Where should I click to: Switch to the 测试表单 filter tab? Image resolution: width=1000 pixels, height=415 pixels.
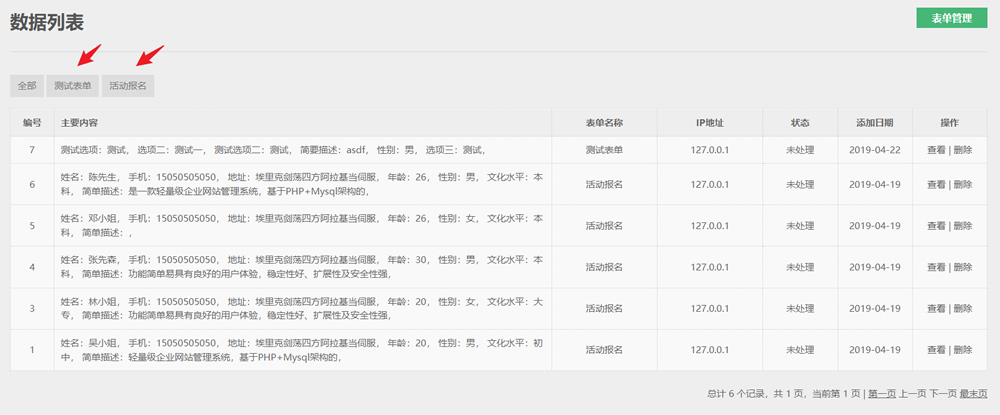click(x=73, y=86)
